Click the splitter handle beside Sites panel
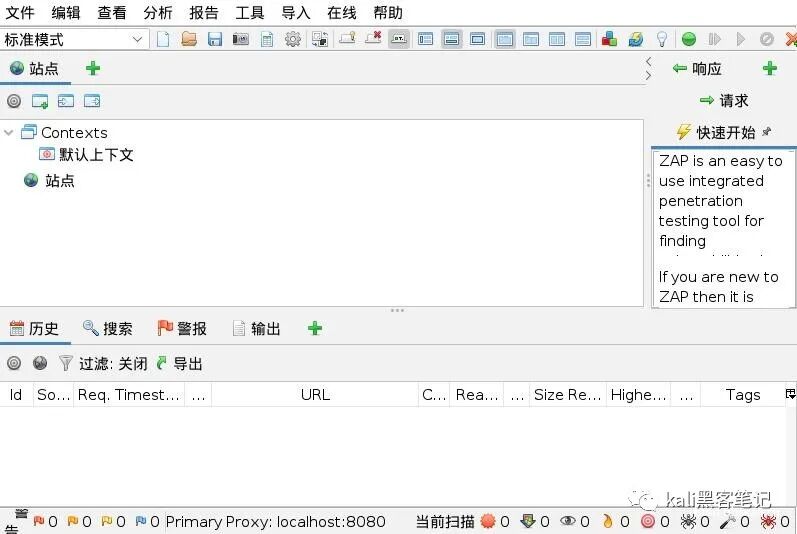 pyautogui.click(x=648, y=181)
